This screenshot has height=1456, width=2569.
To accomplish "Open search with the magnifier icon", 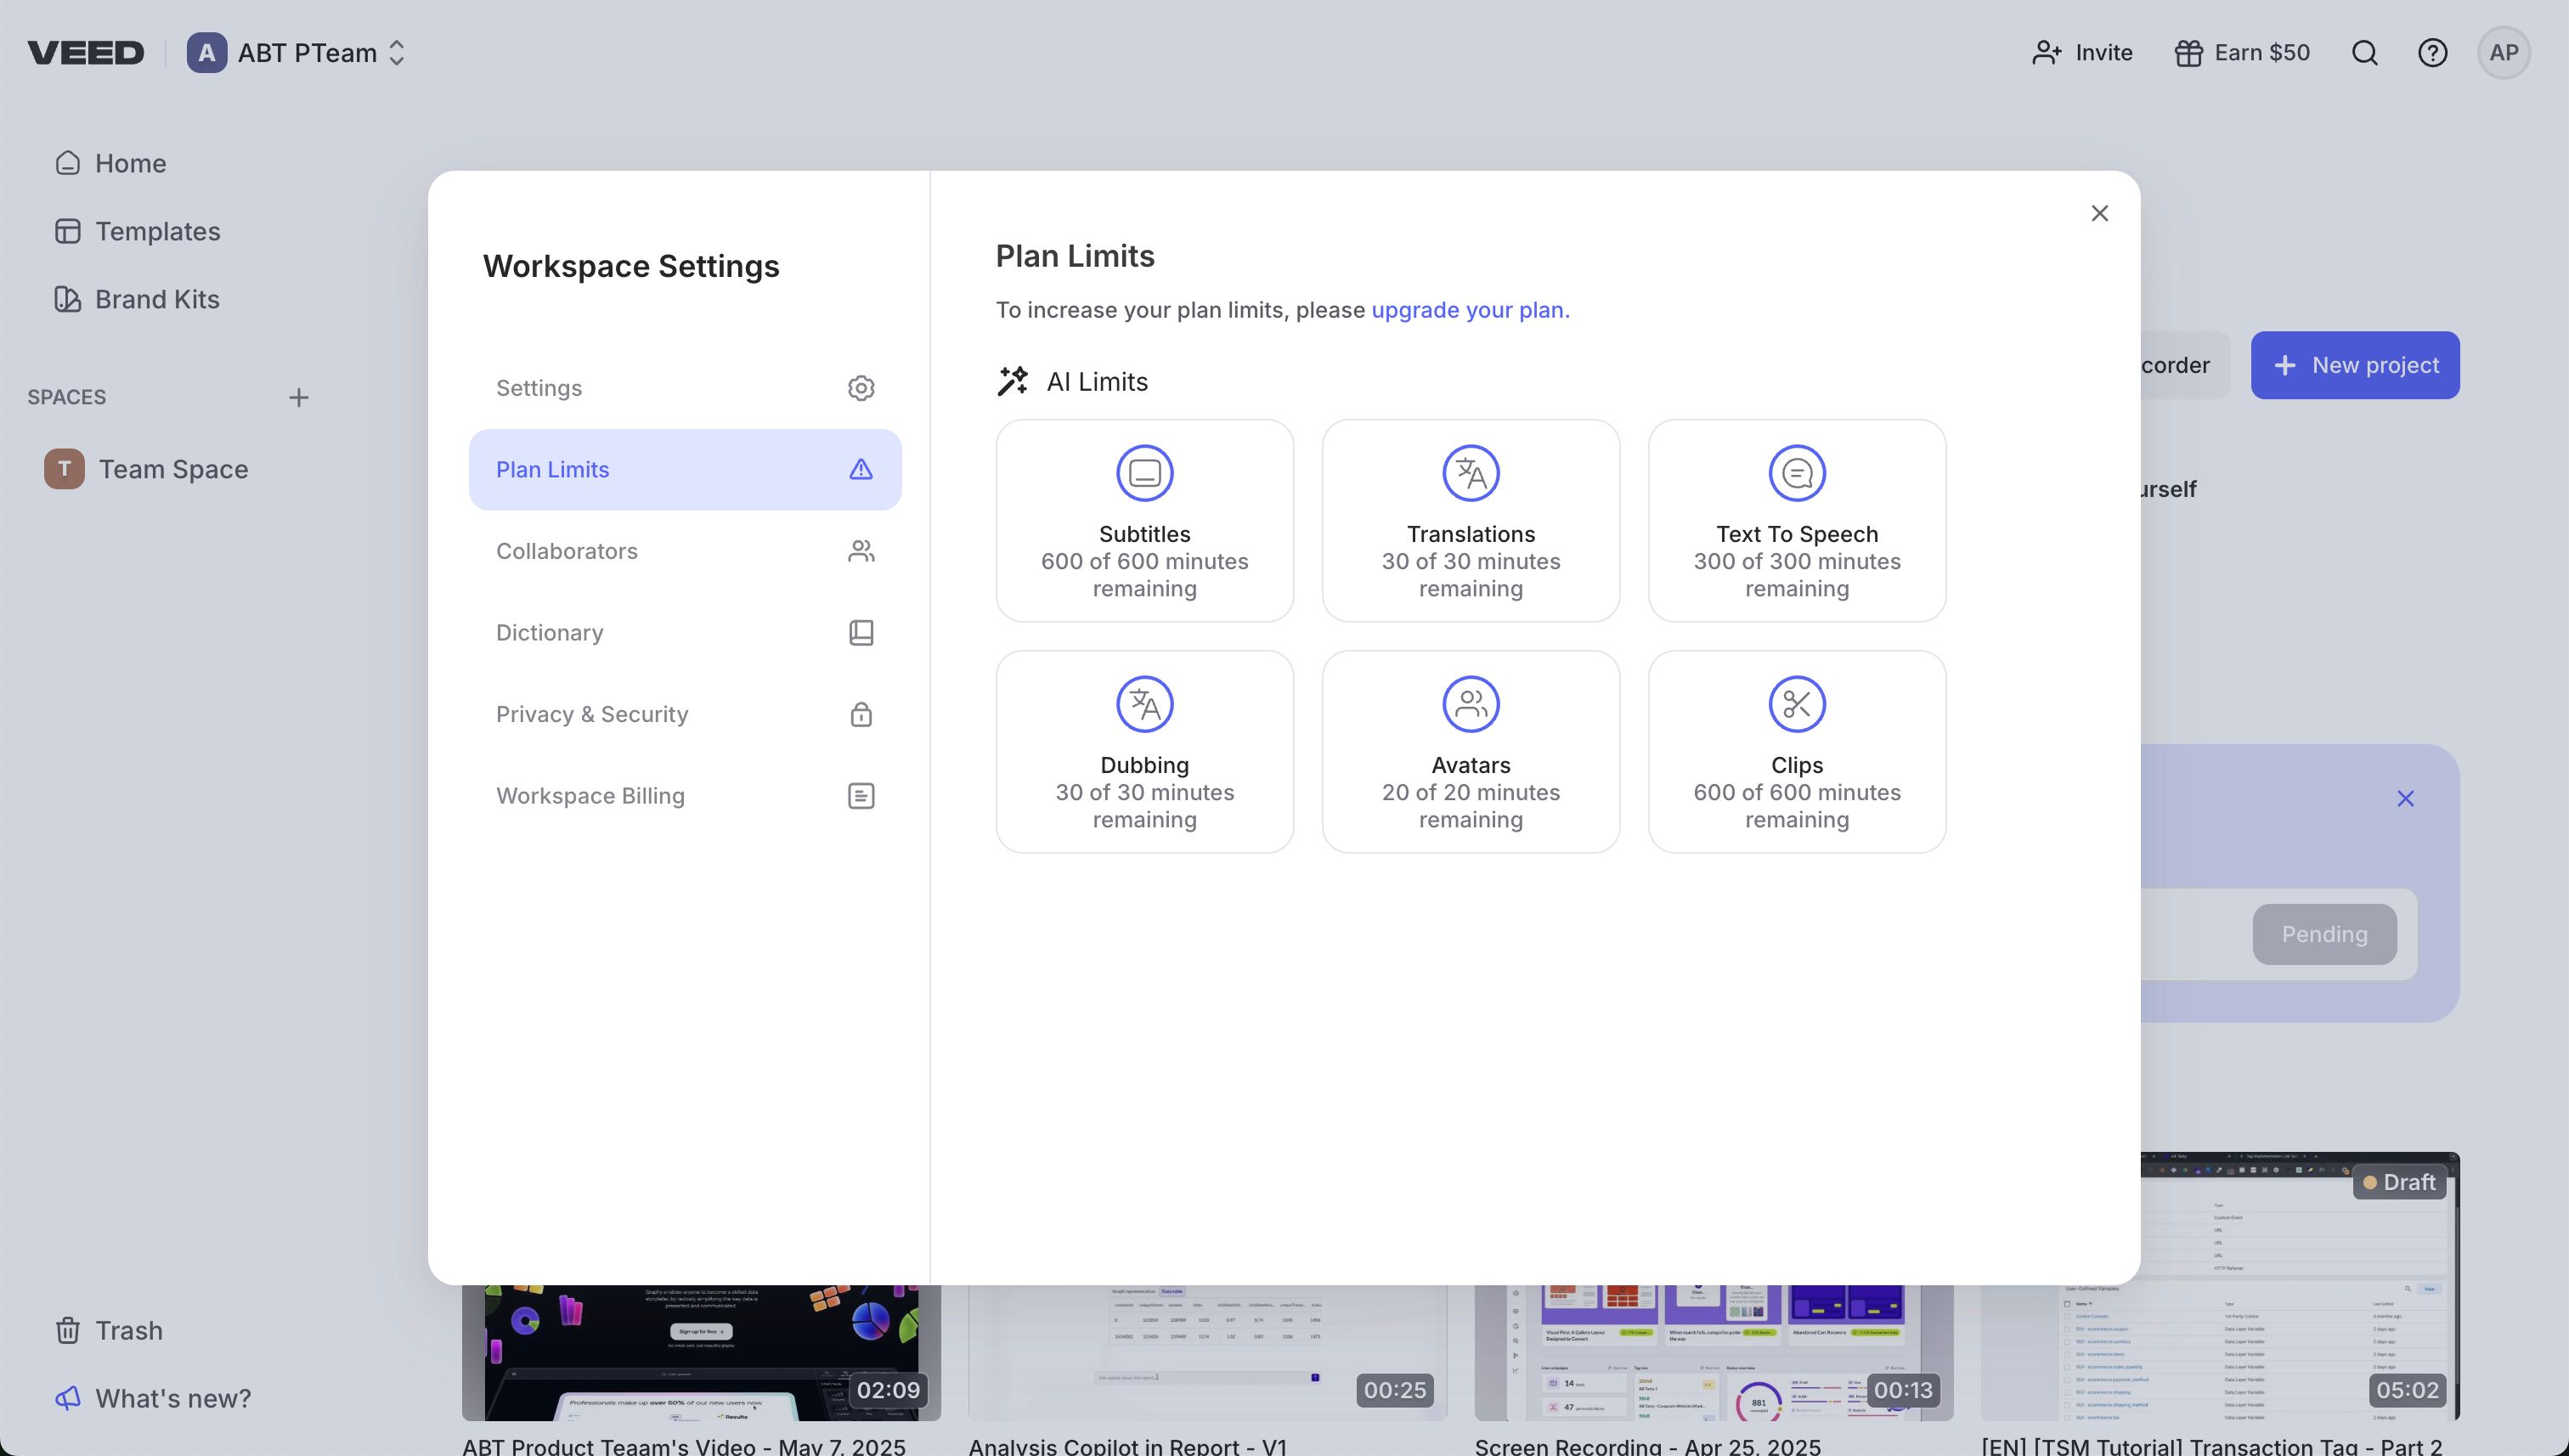I will [2364, 53].
